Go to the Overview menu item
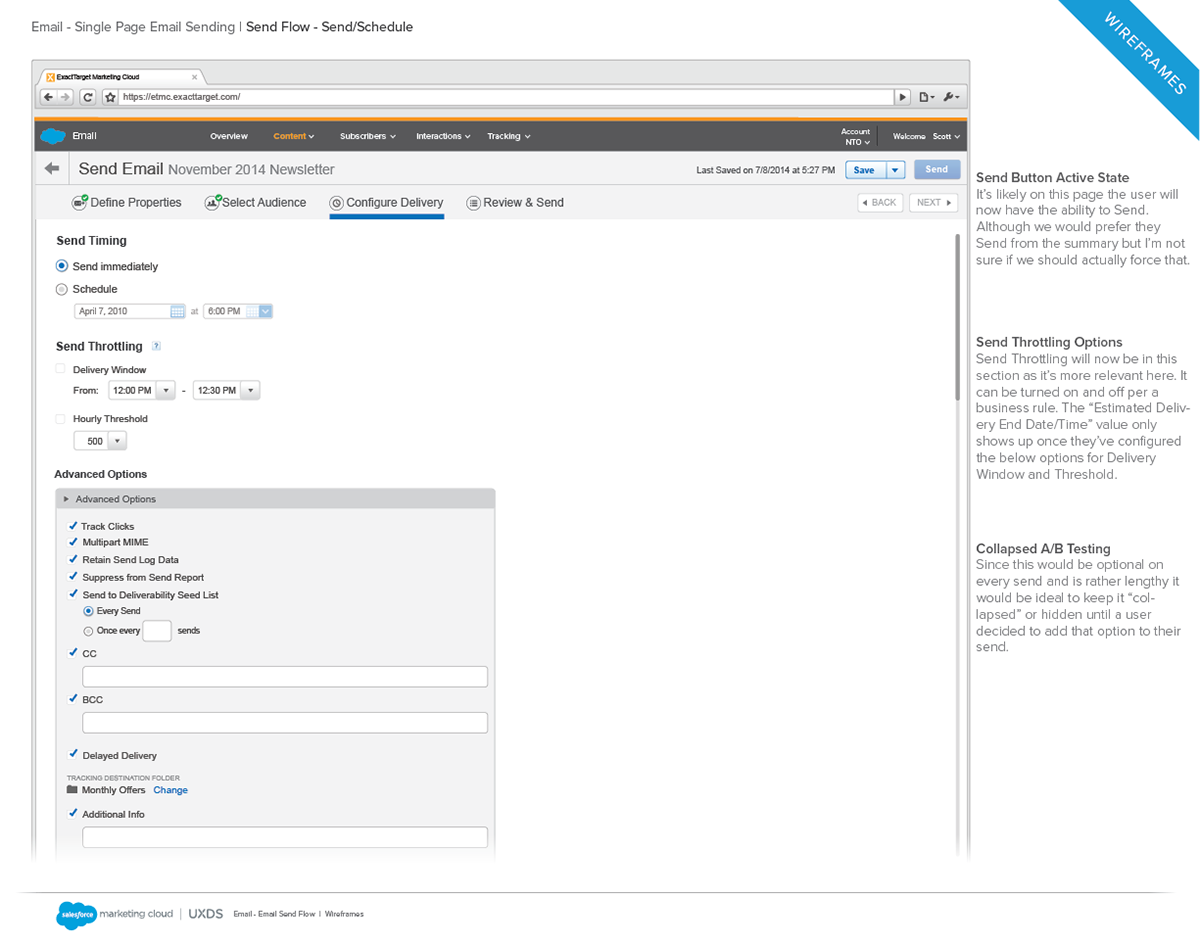The image size is (1200, 945). pyautogui.click(x=229, y=136)
